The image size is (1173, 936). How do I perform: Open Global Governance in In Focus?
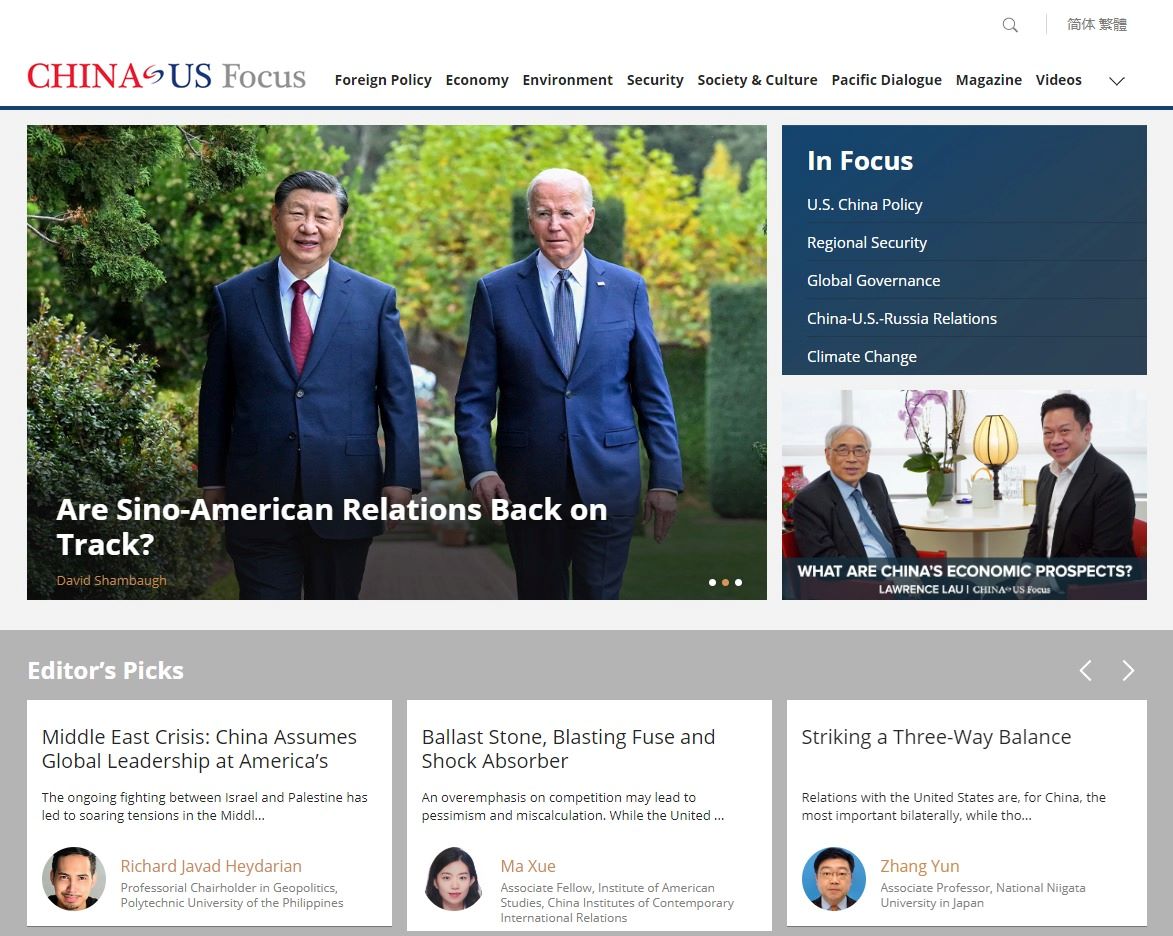pos(873,281)
